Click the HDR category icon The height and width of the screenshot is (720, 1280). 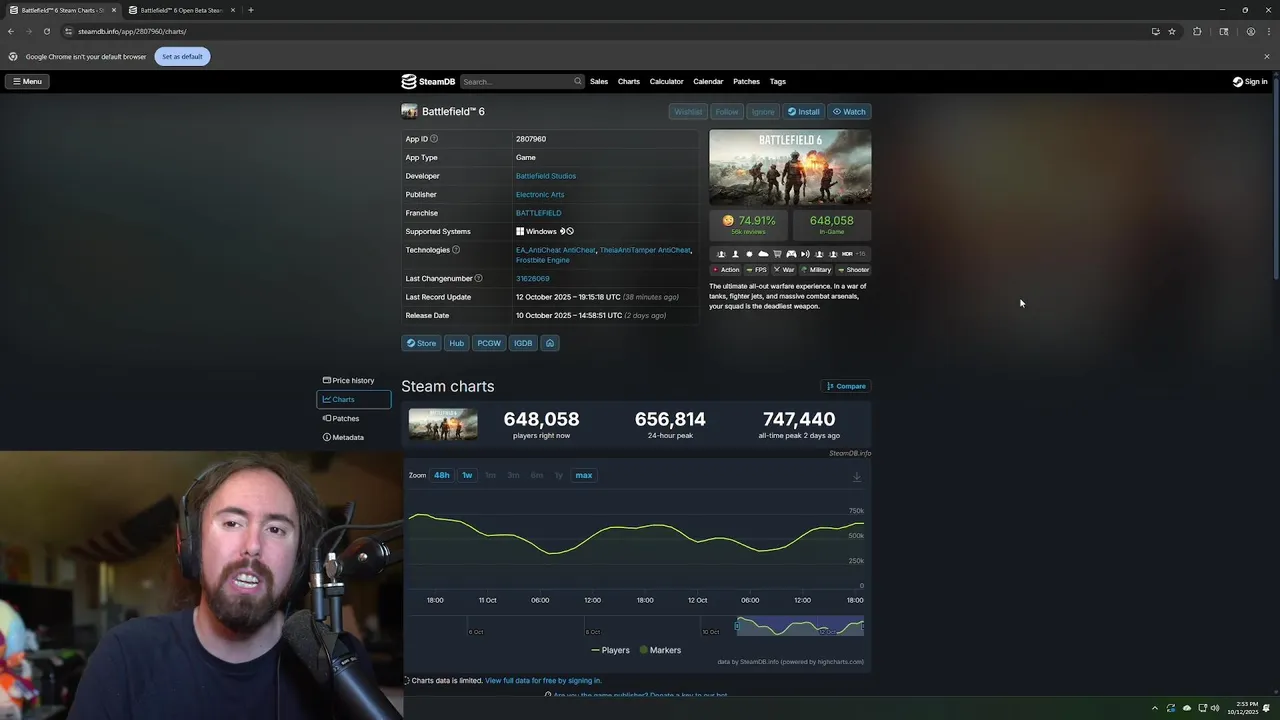[847, 254]
